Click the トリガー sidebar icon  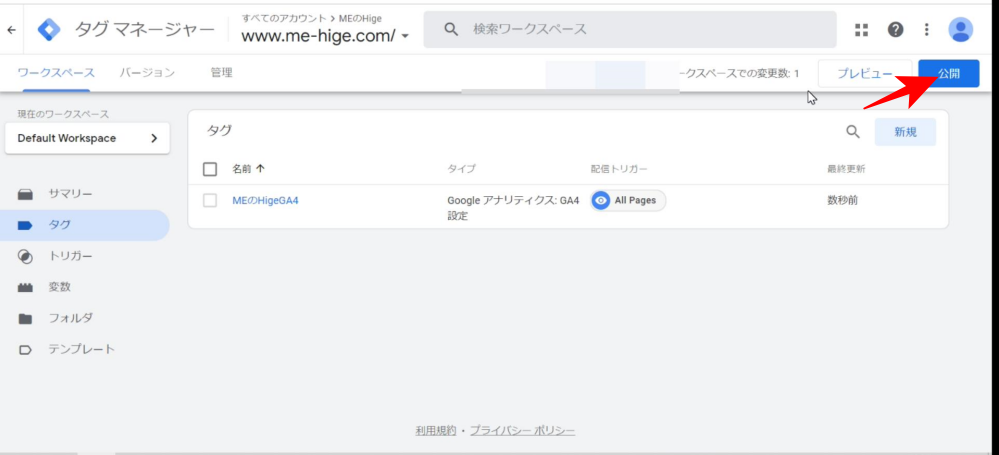[25, 257]
